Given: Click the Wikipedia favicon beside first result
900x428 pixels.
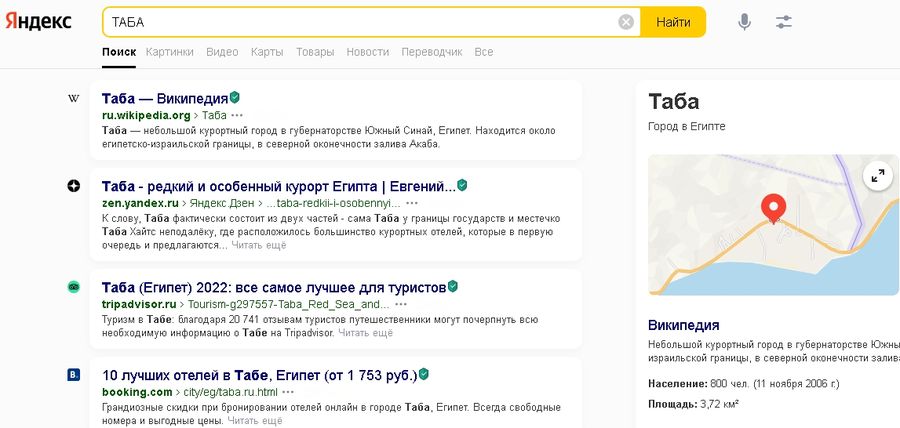Looking at the screenshot, I should pos(73,98).
